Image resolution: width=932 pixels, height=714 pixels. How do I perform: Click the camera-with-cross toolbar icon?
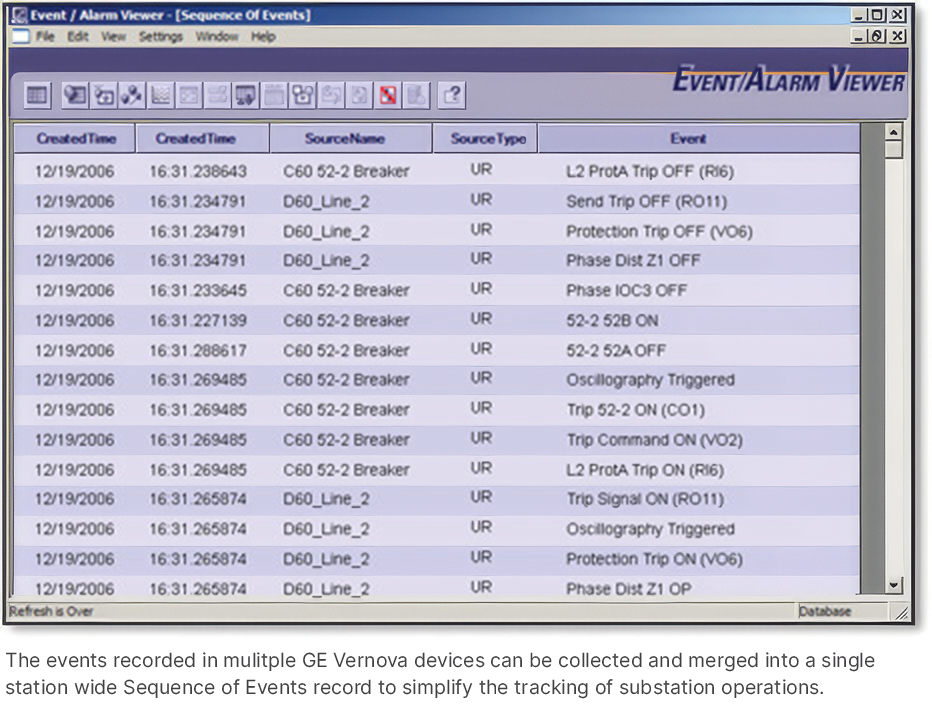tap(105, 95)
